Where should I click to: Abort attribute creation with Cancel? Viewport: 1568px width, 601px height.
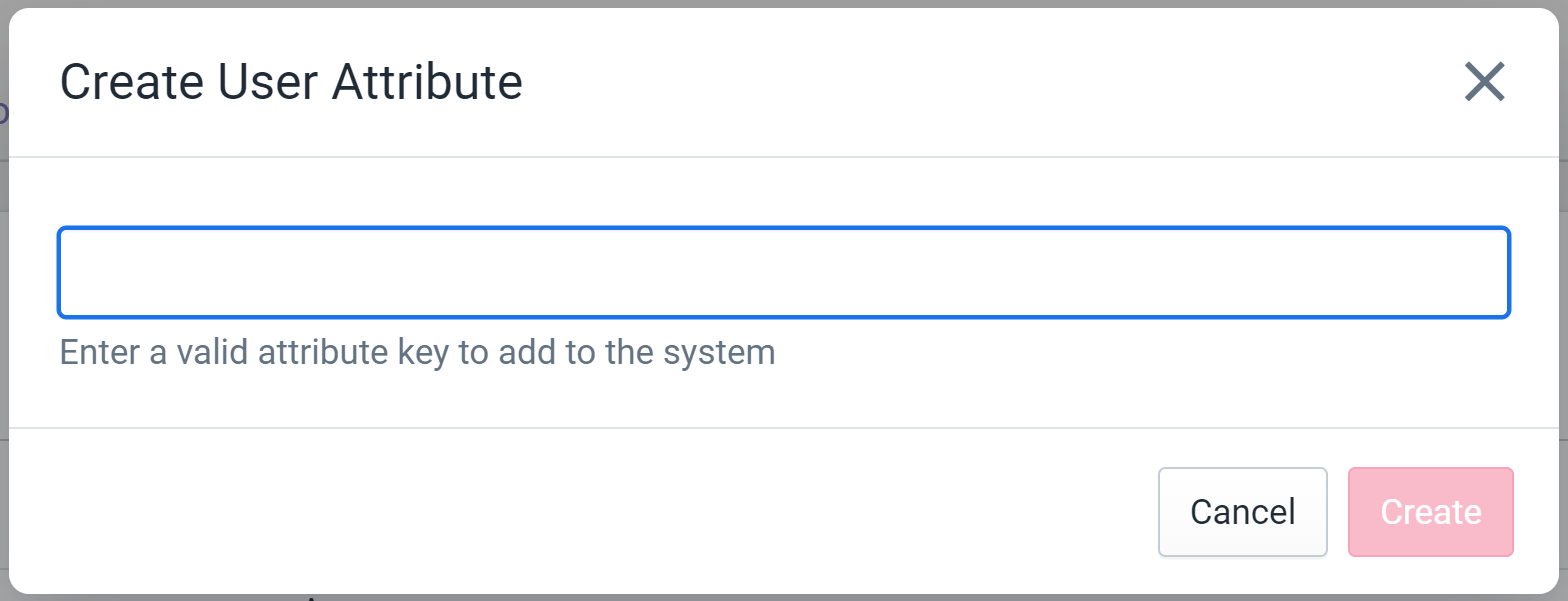(1243, 512)
